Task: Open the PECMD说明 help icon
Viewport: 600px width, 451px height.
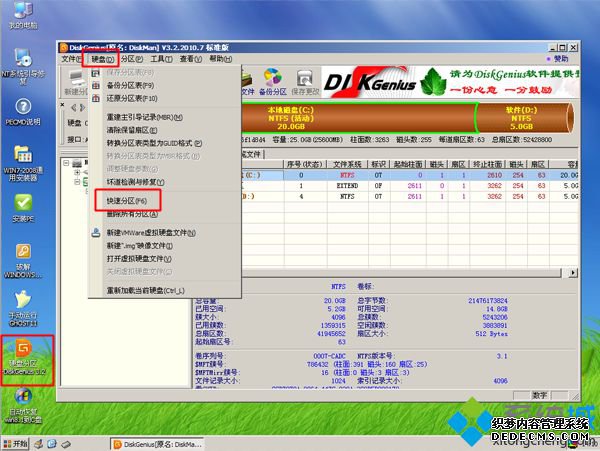Action: coord(23,112)
